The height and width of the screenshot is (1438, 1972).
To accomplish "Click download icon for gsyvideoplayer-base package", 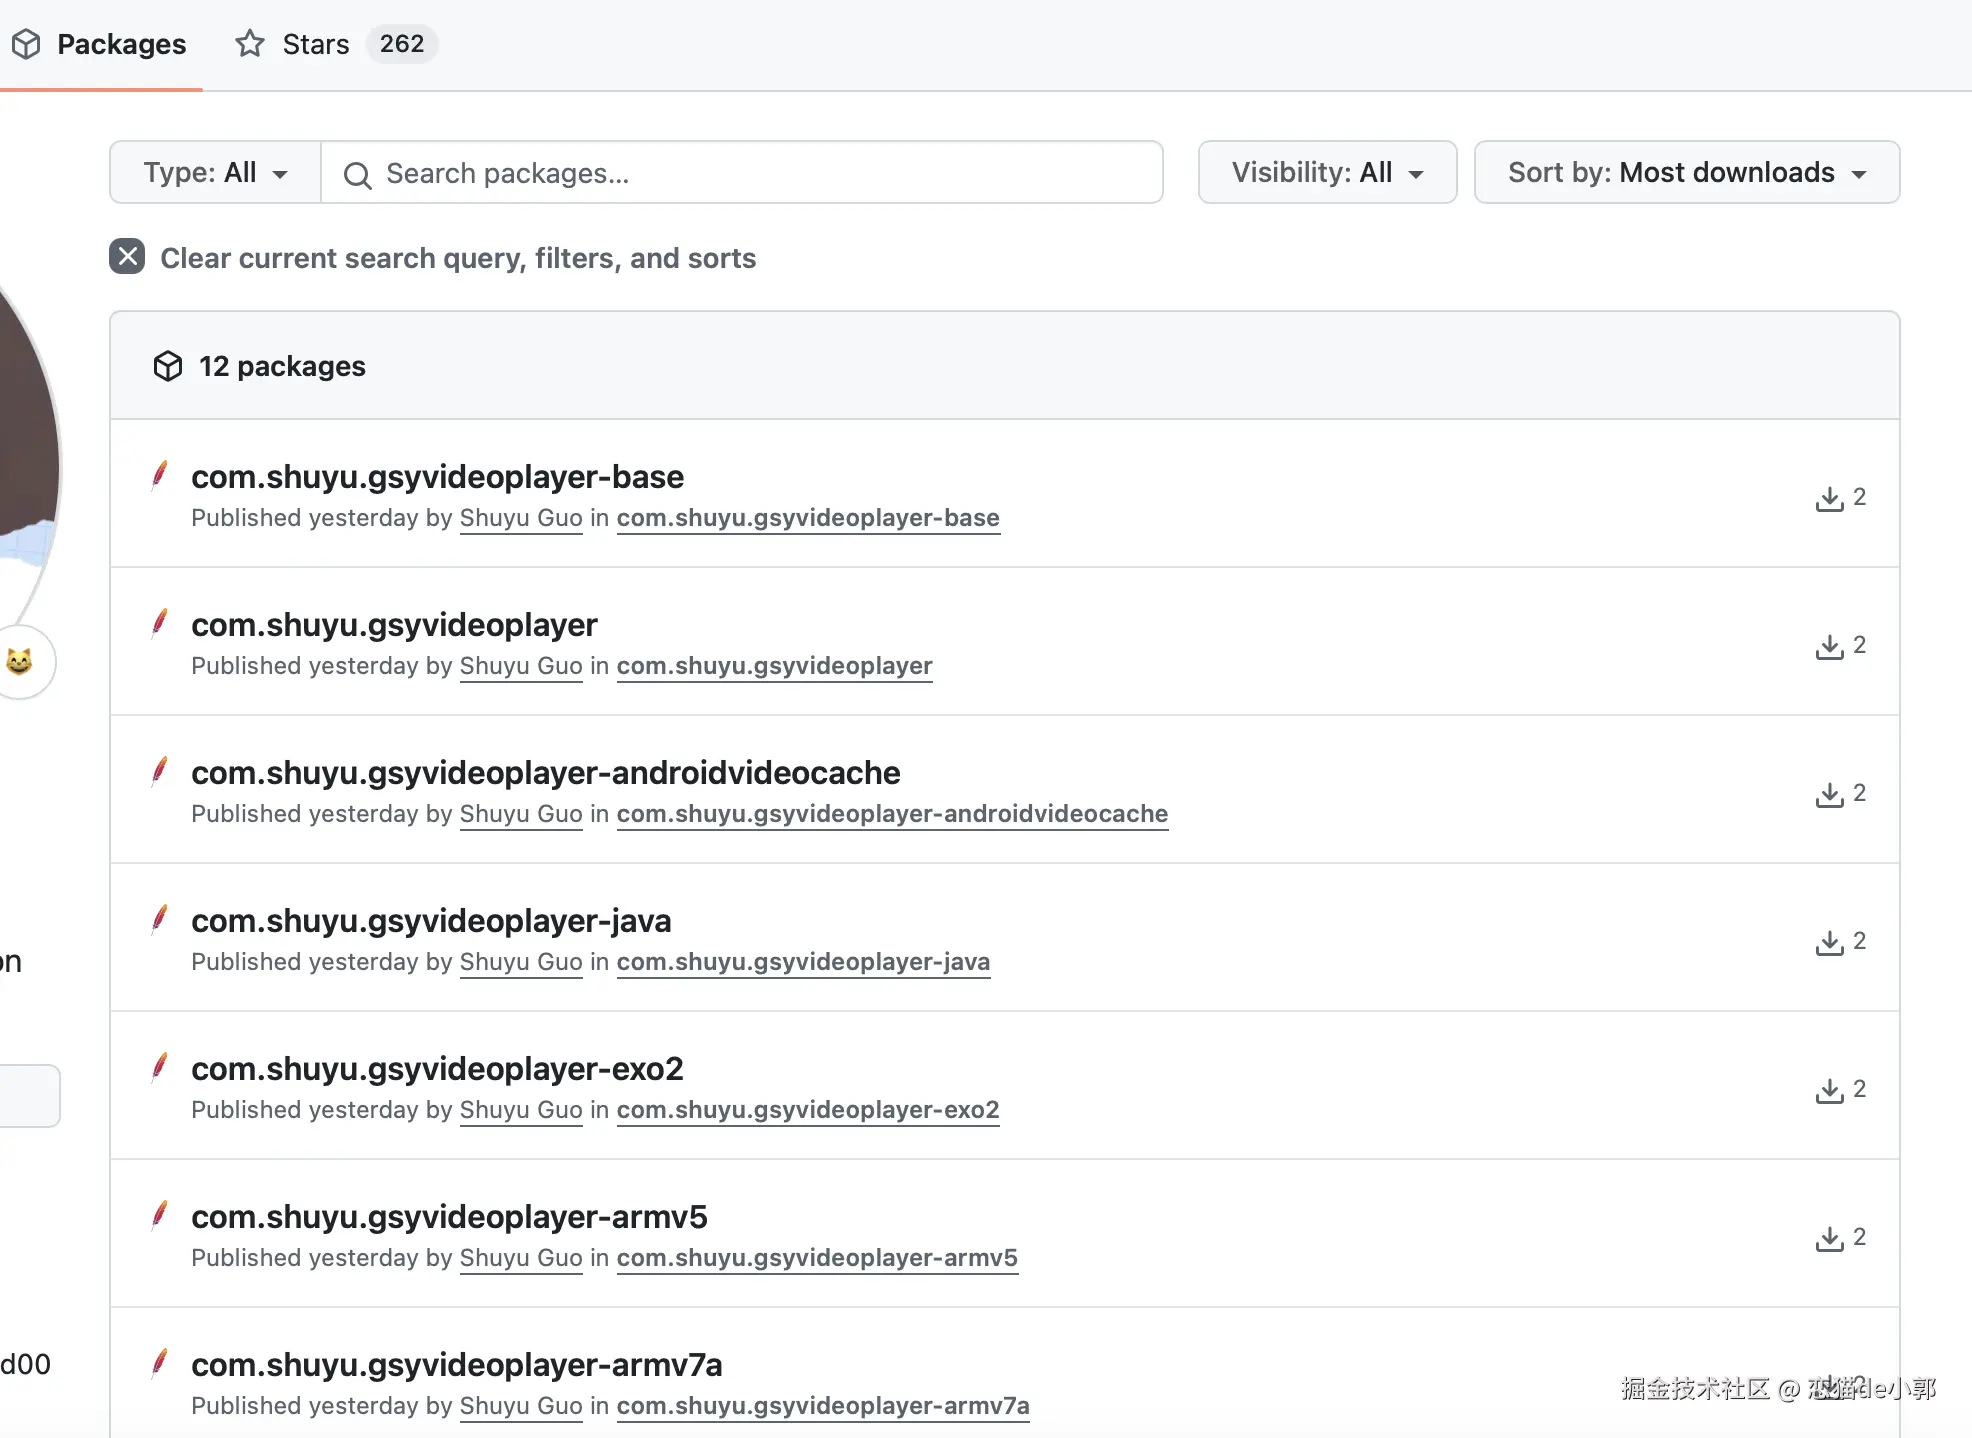I will tap(1829, 498).
